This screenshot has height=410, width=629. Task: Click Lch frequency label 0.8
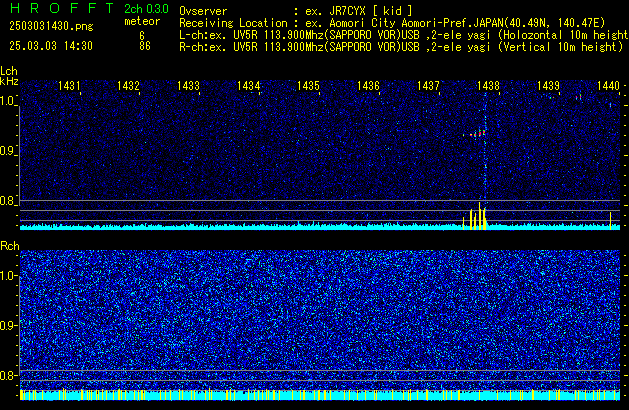7,201
